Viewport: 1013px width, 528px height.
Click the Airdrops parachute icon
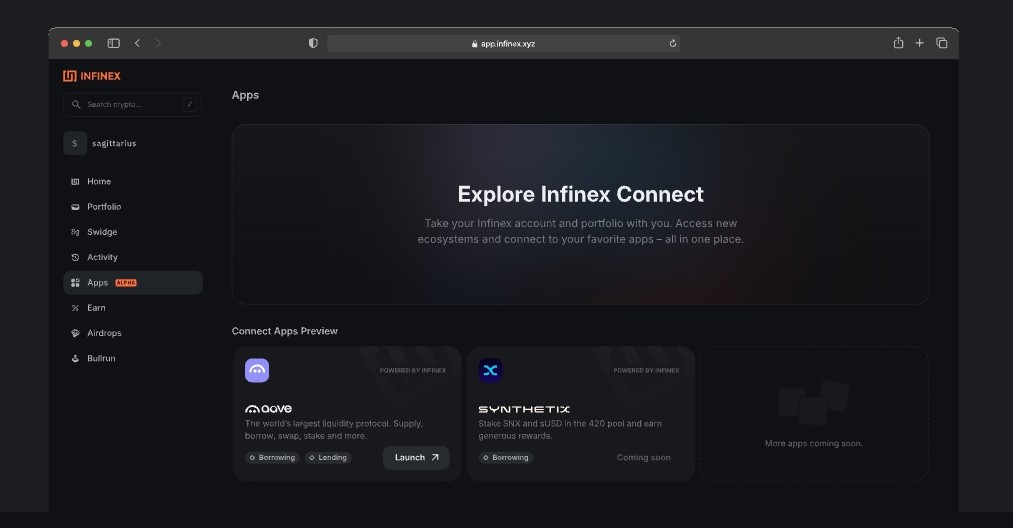point(75,333)
